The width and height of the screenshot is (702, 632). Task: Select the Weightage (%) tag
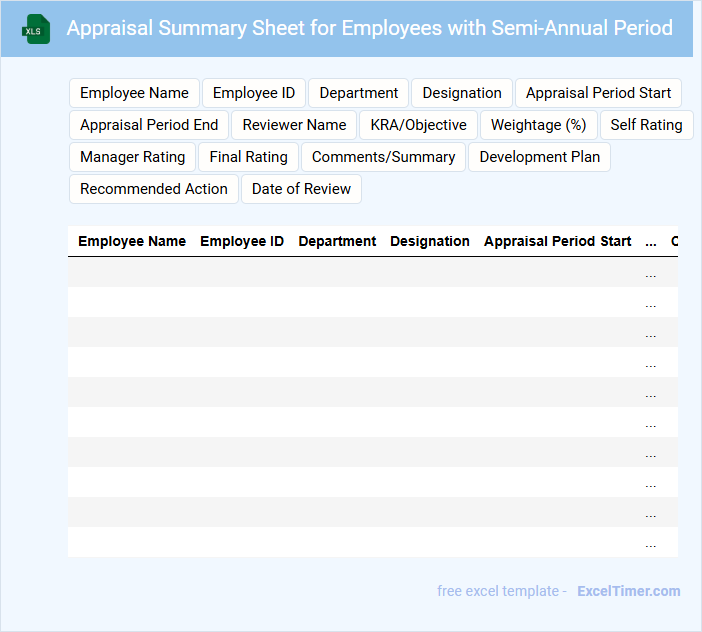tap(538, 125)
